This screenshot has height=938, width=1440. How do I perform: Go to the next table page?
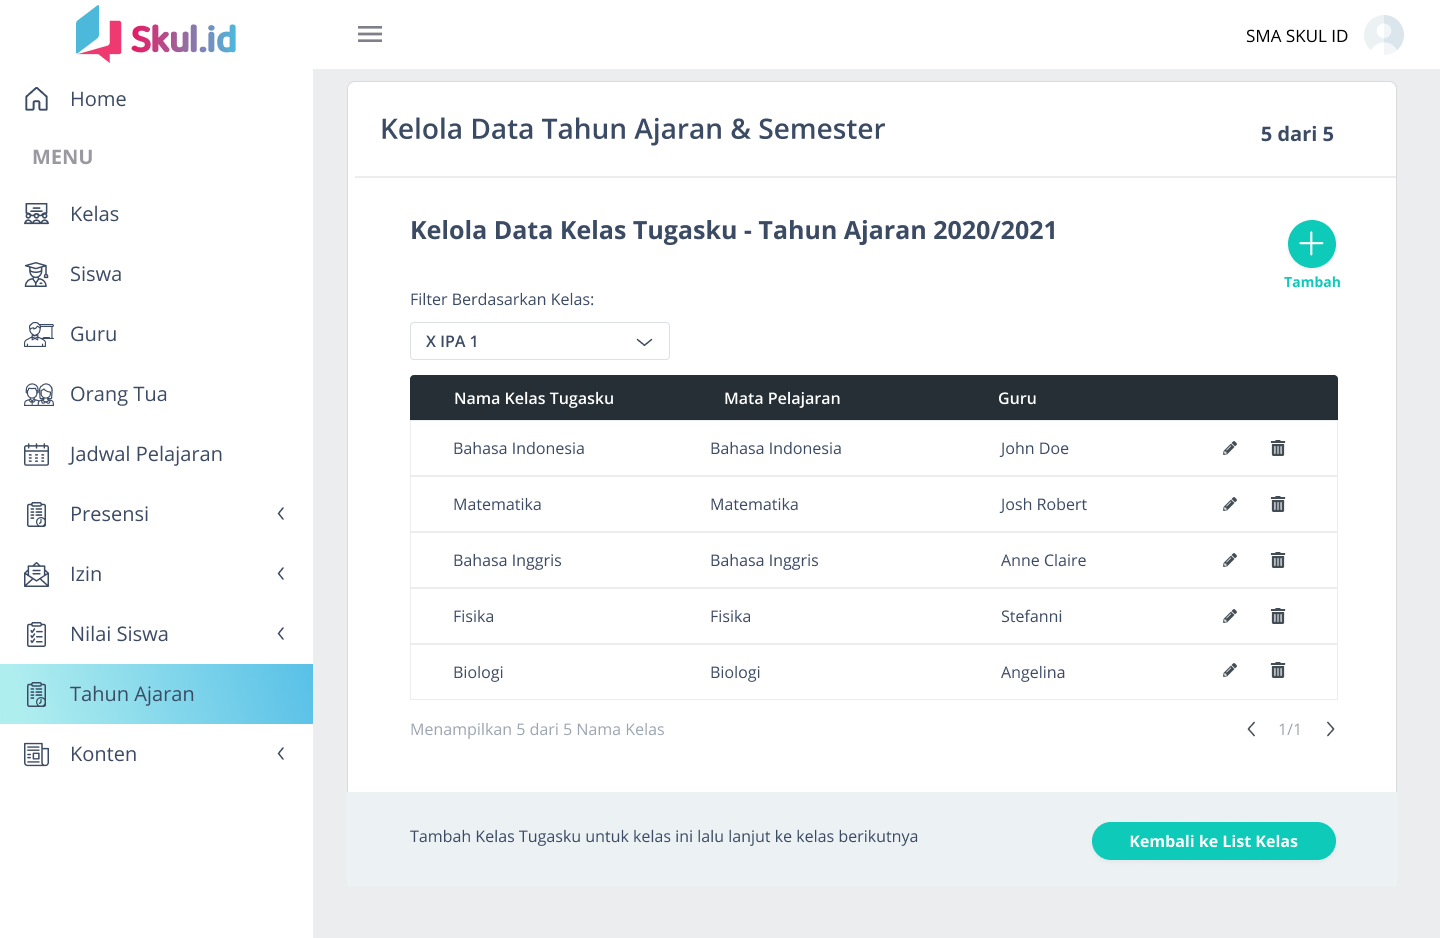[x=1330, y=730]
